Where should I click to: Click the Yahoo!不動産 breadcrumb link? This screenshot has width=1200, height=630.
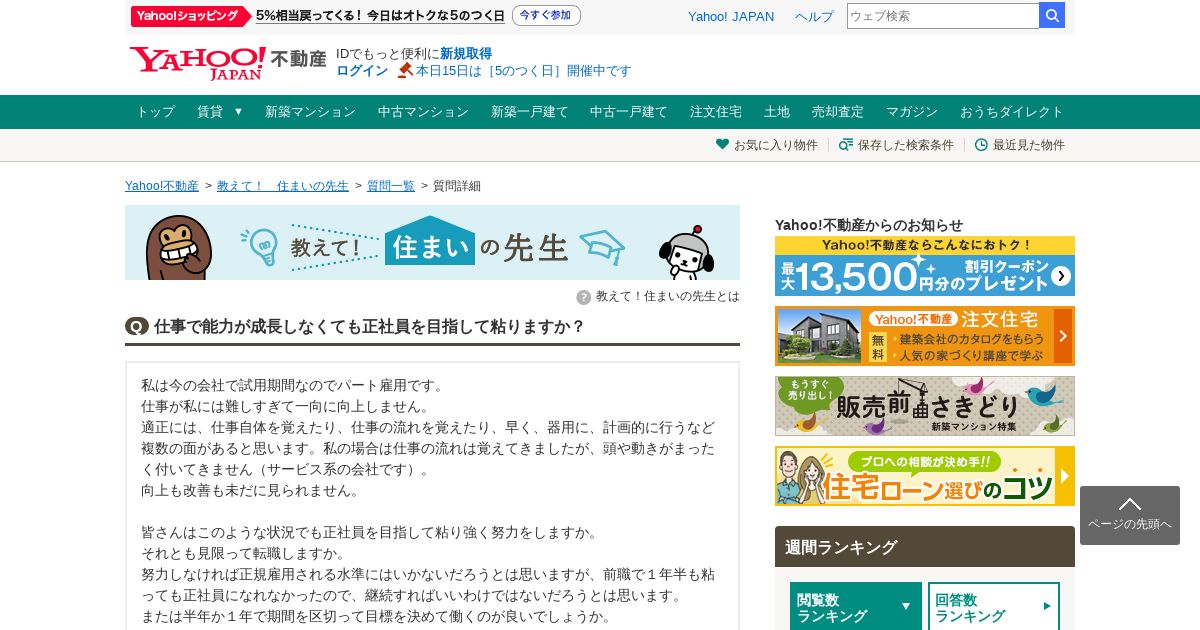click(162, 186)
